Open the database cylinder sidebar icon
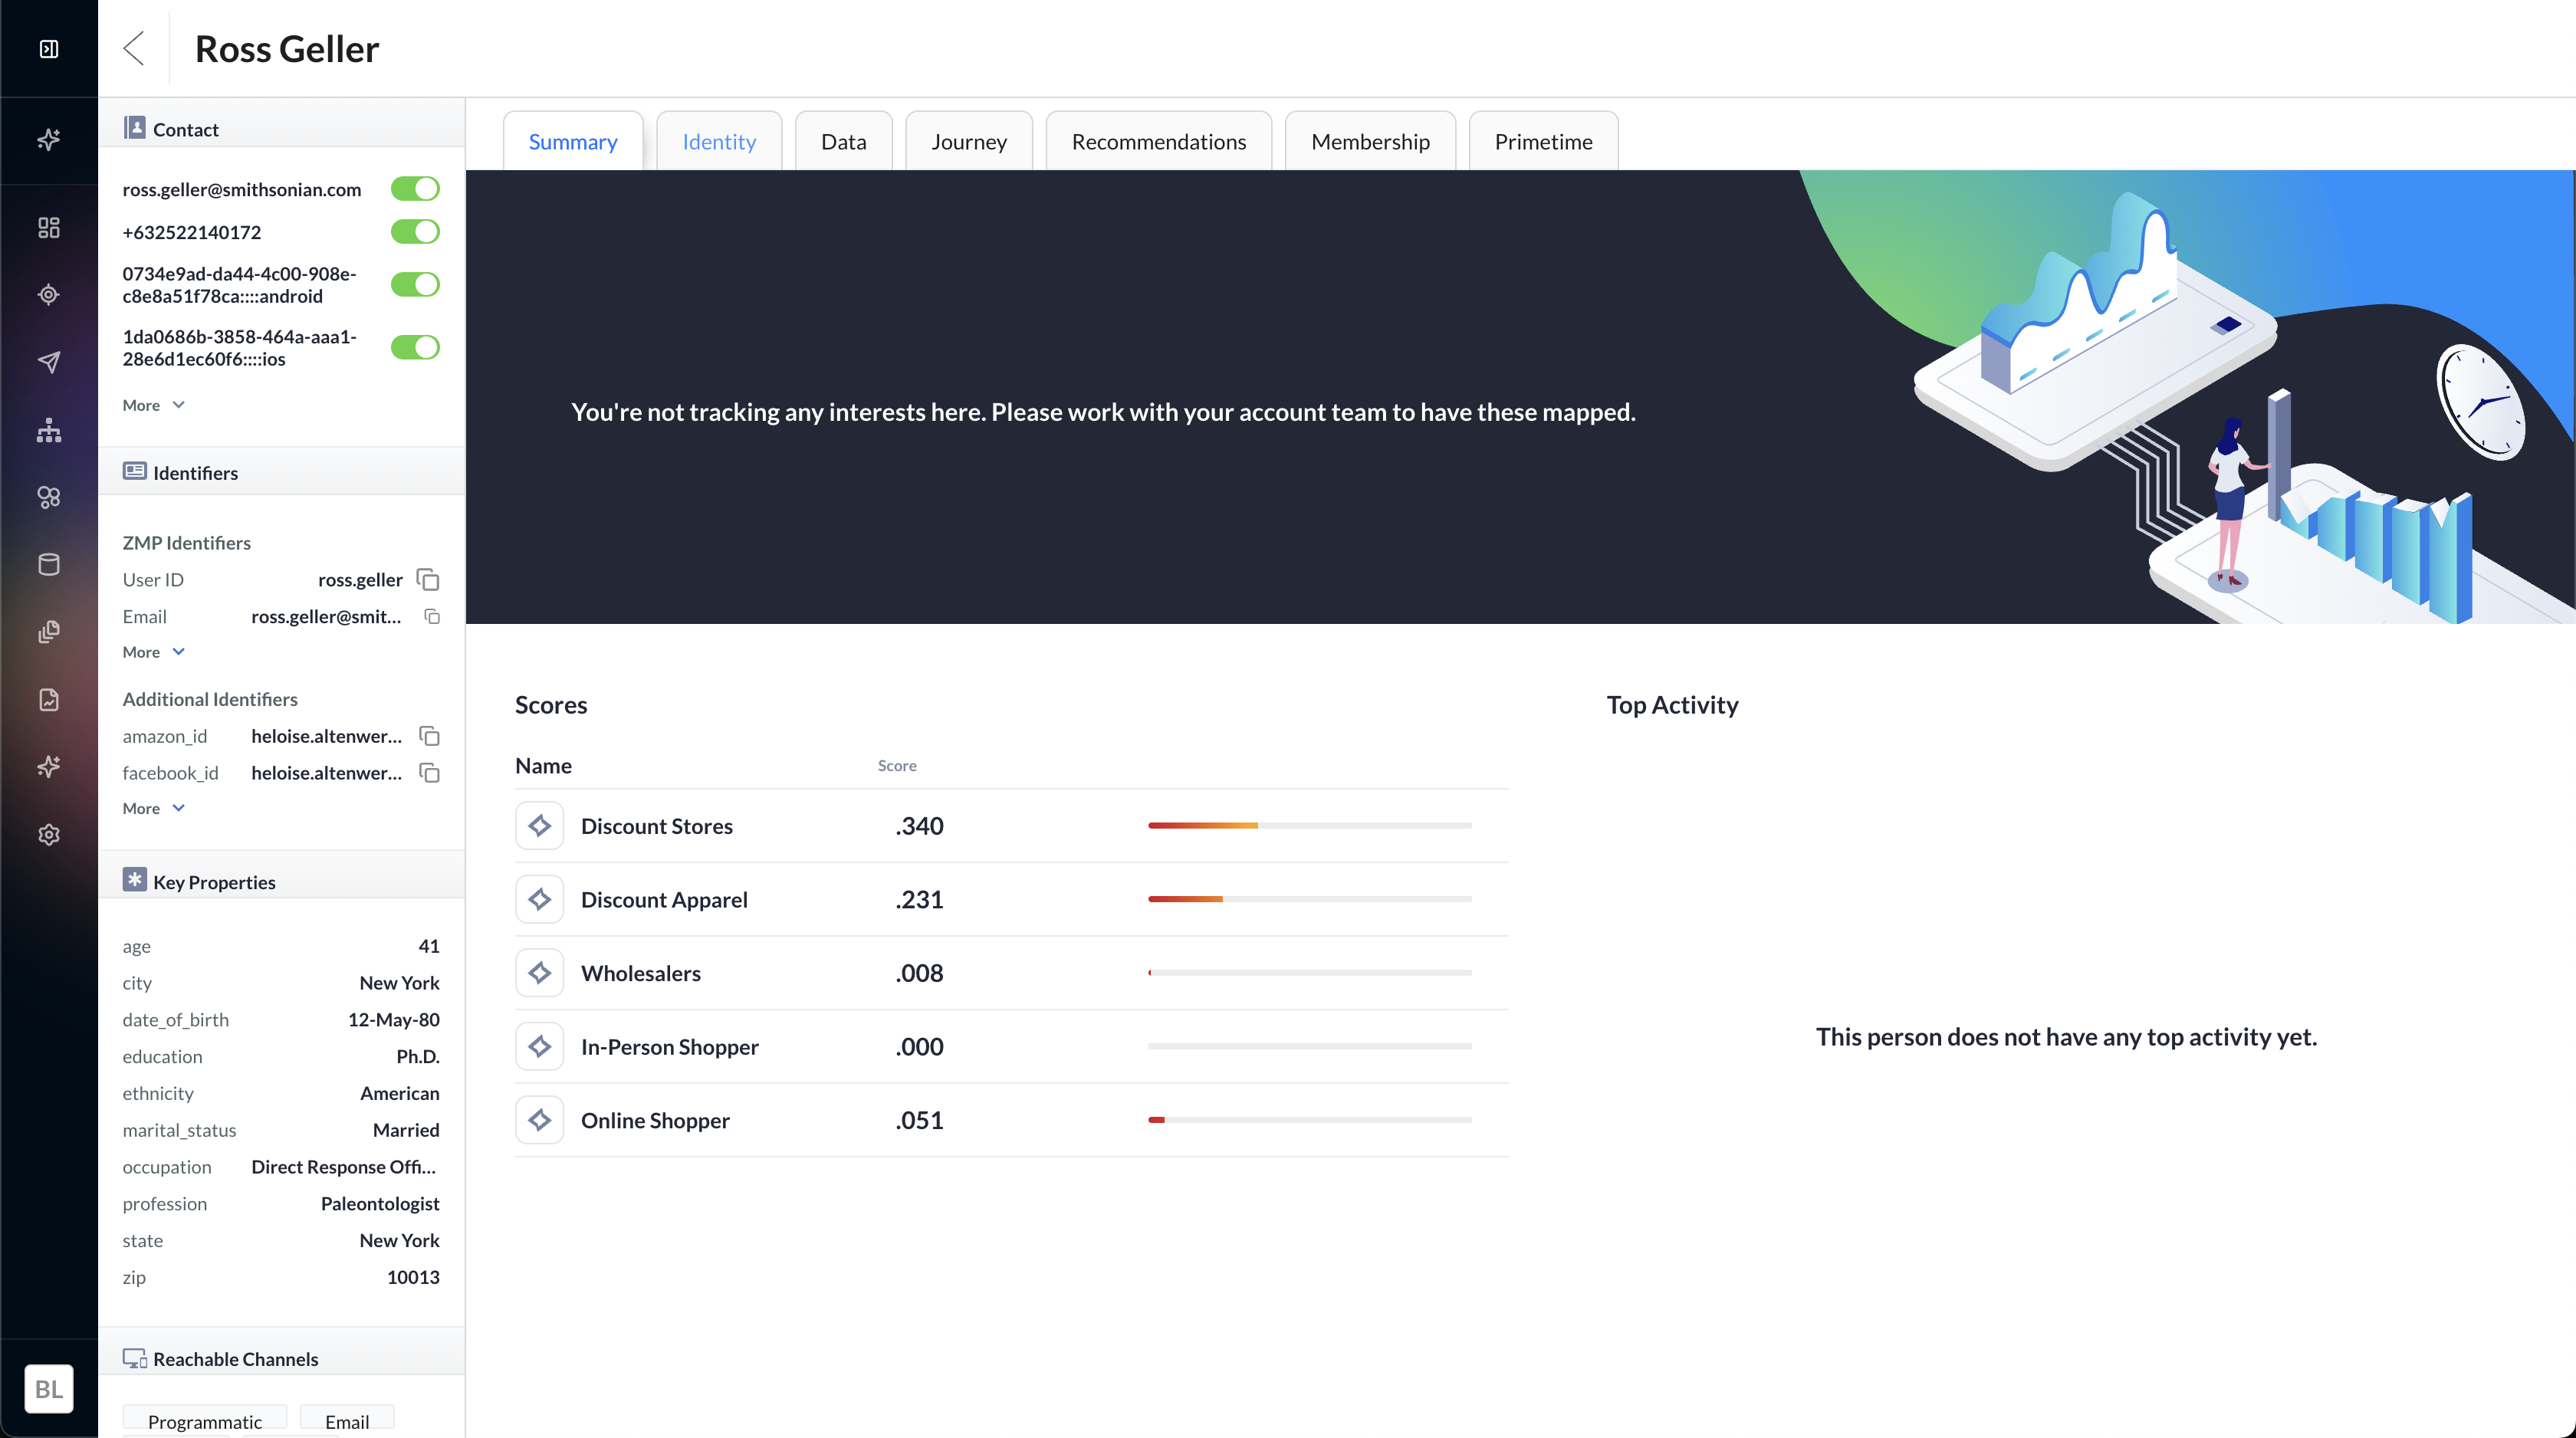The width and height of the screenshot is (2576, 1438). 48,564
